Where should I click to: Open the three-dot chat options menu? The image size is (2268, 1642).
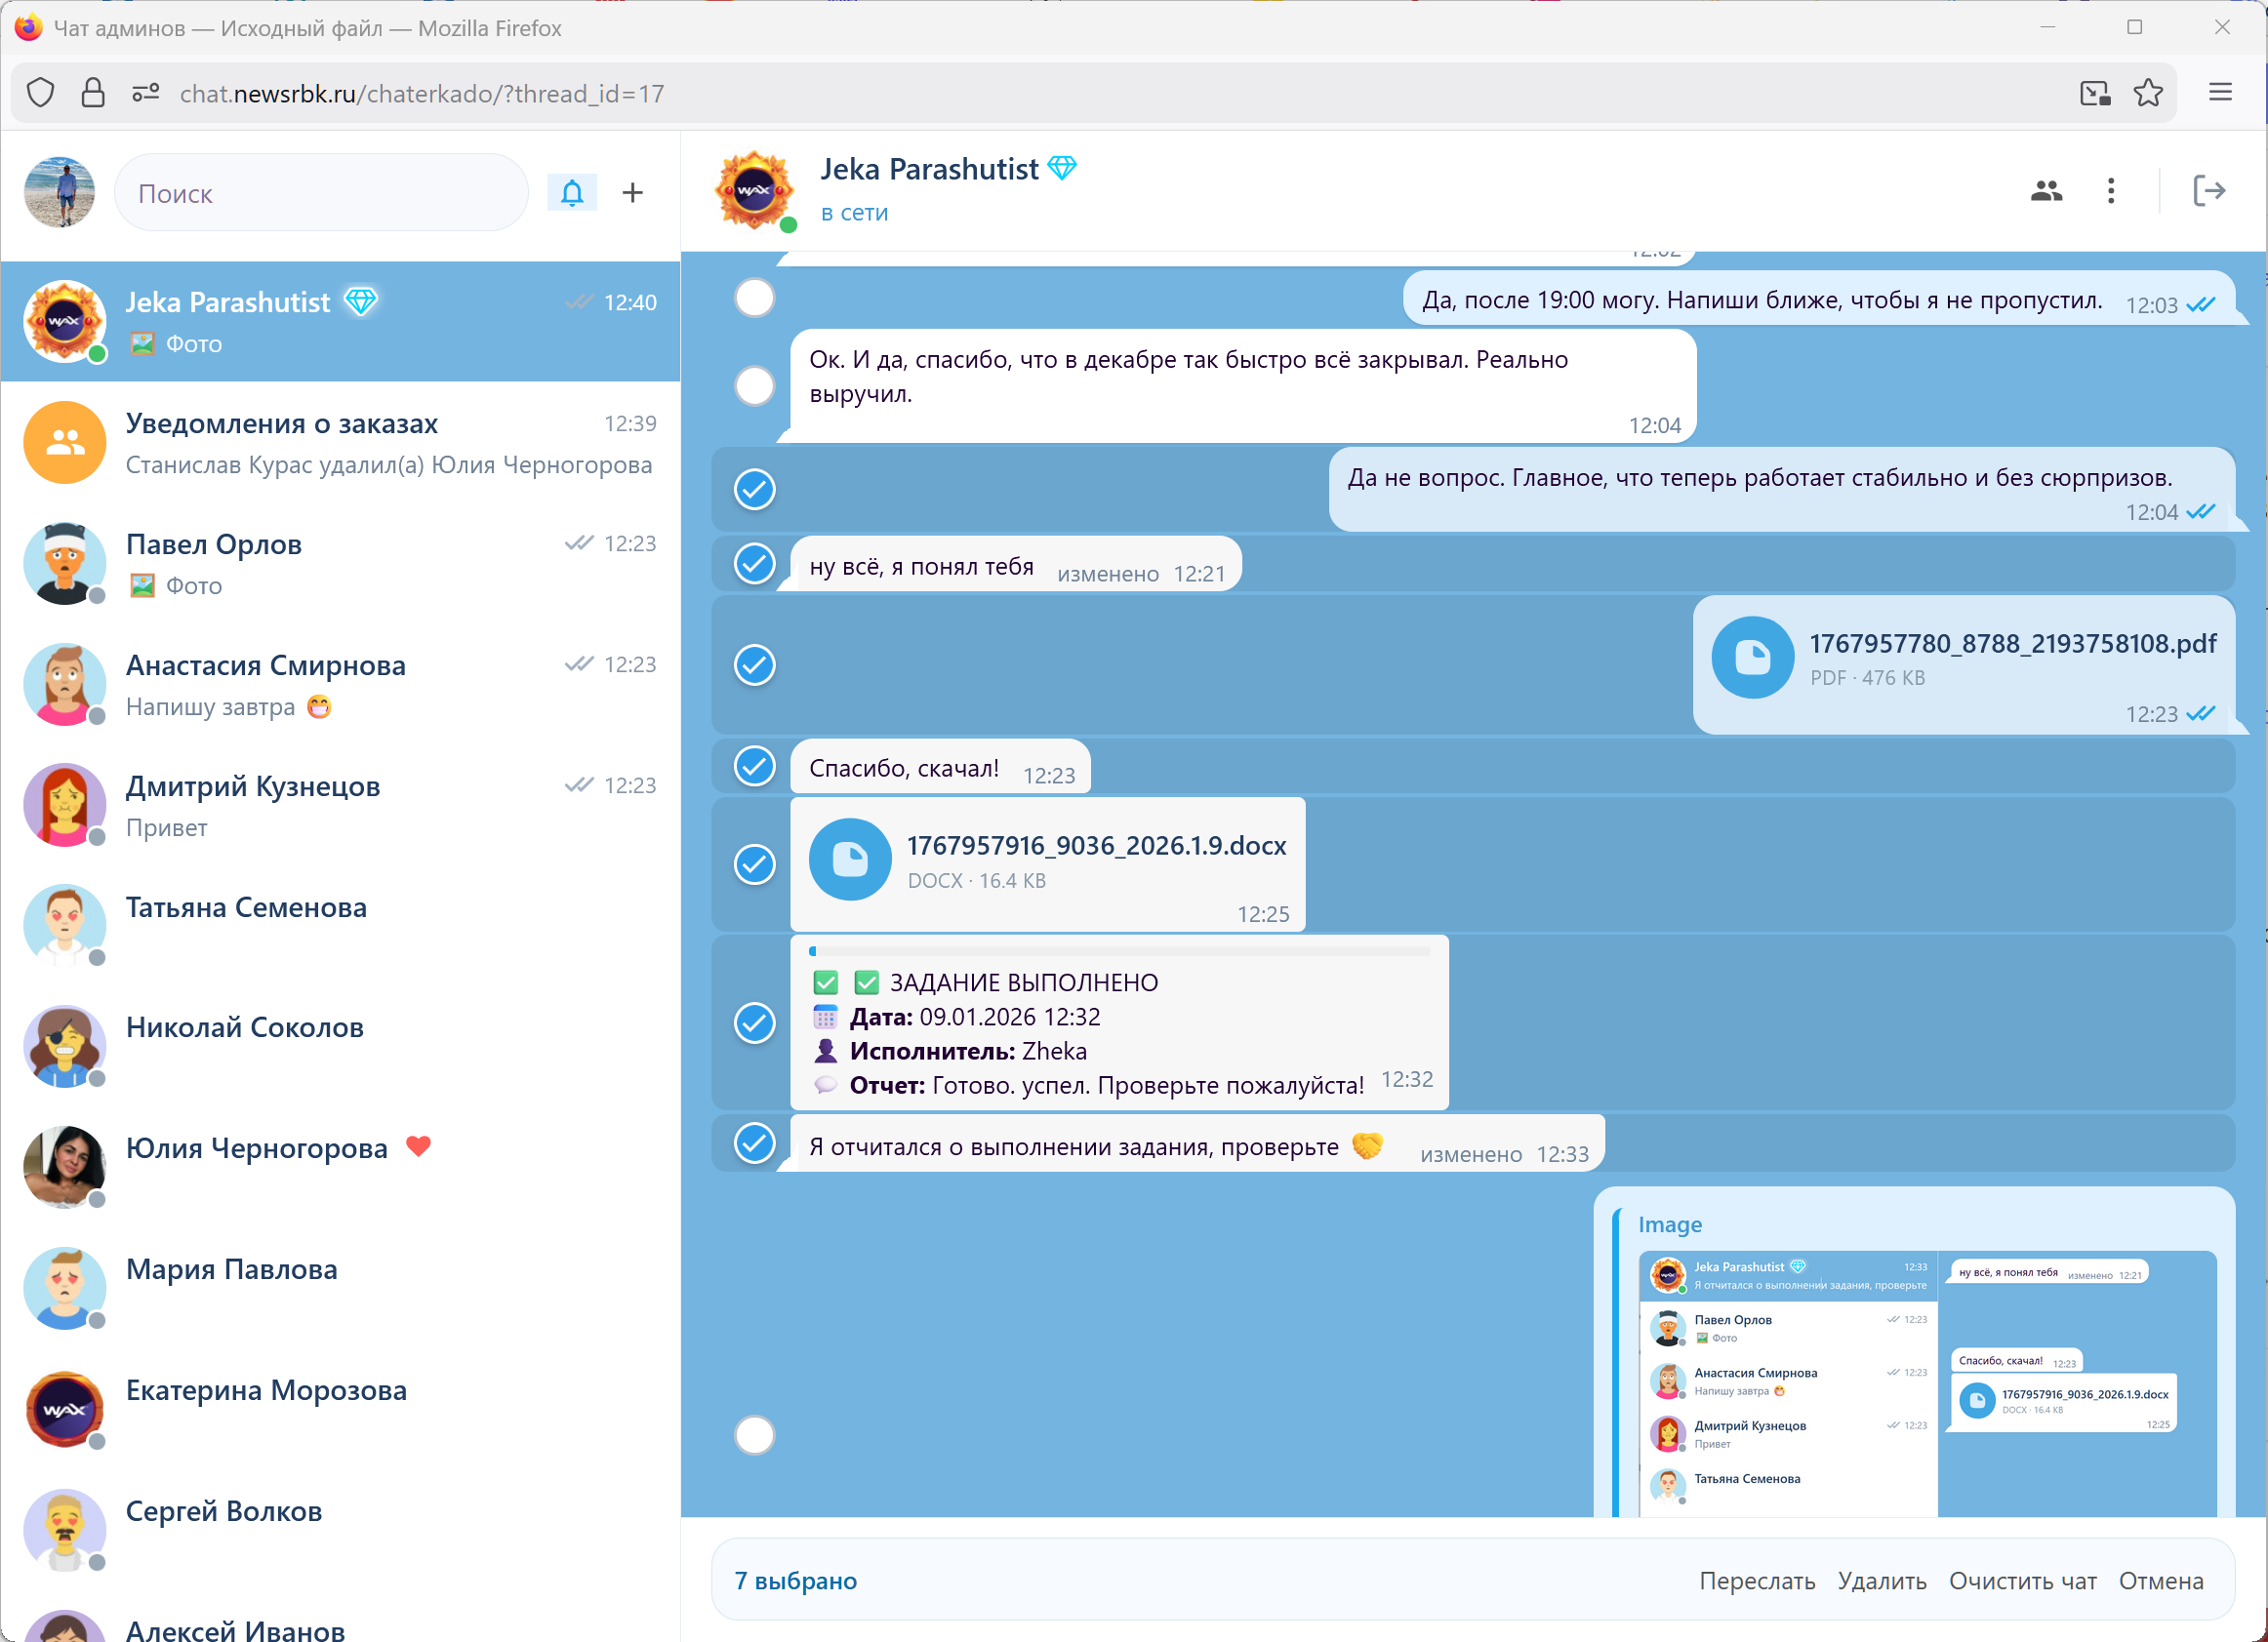point(2111,191)
